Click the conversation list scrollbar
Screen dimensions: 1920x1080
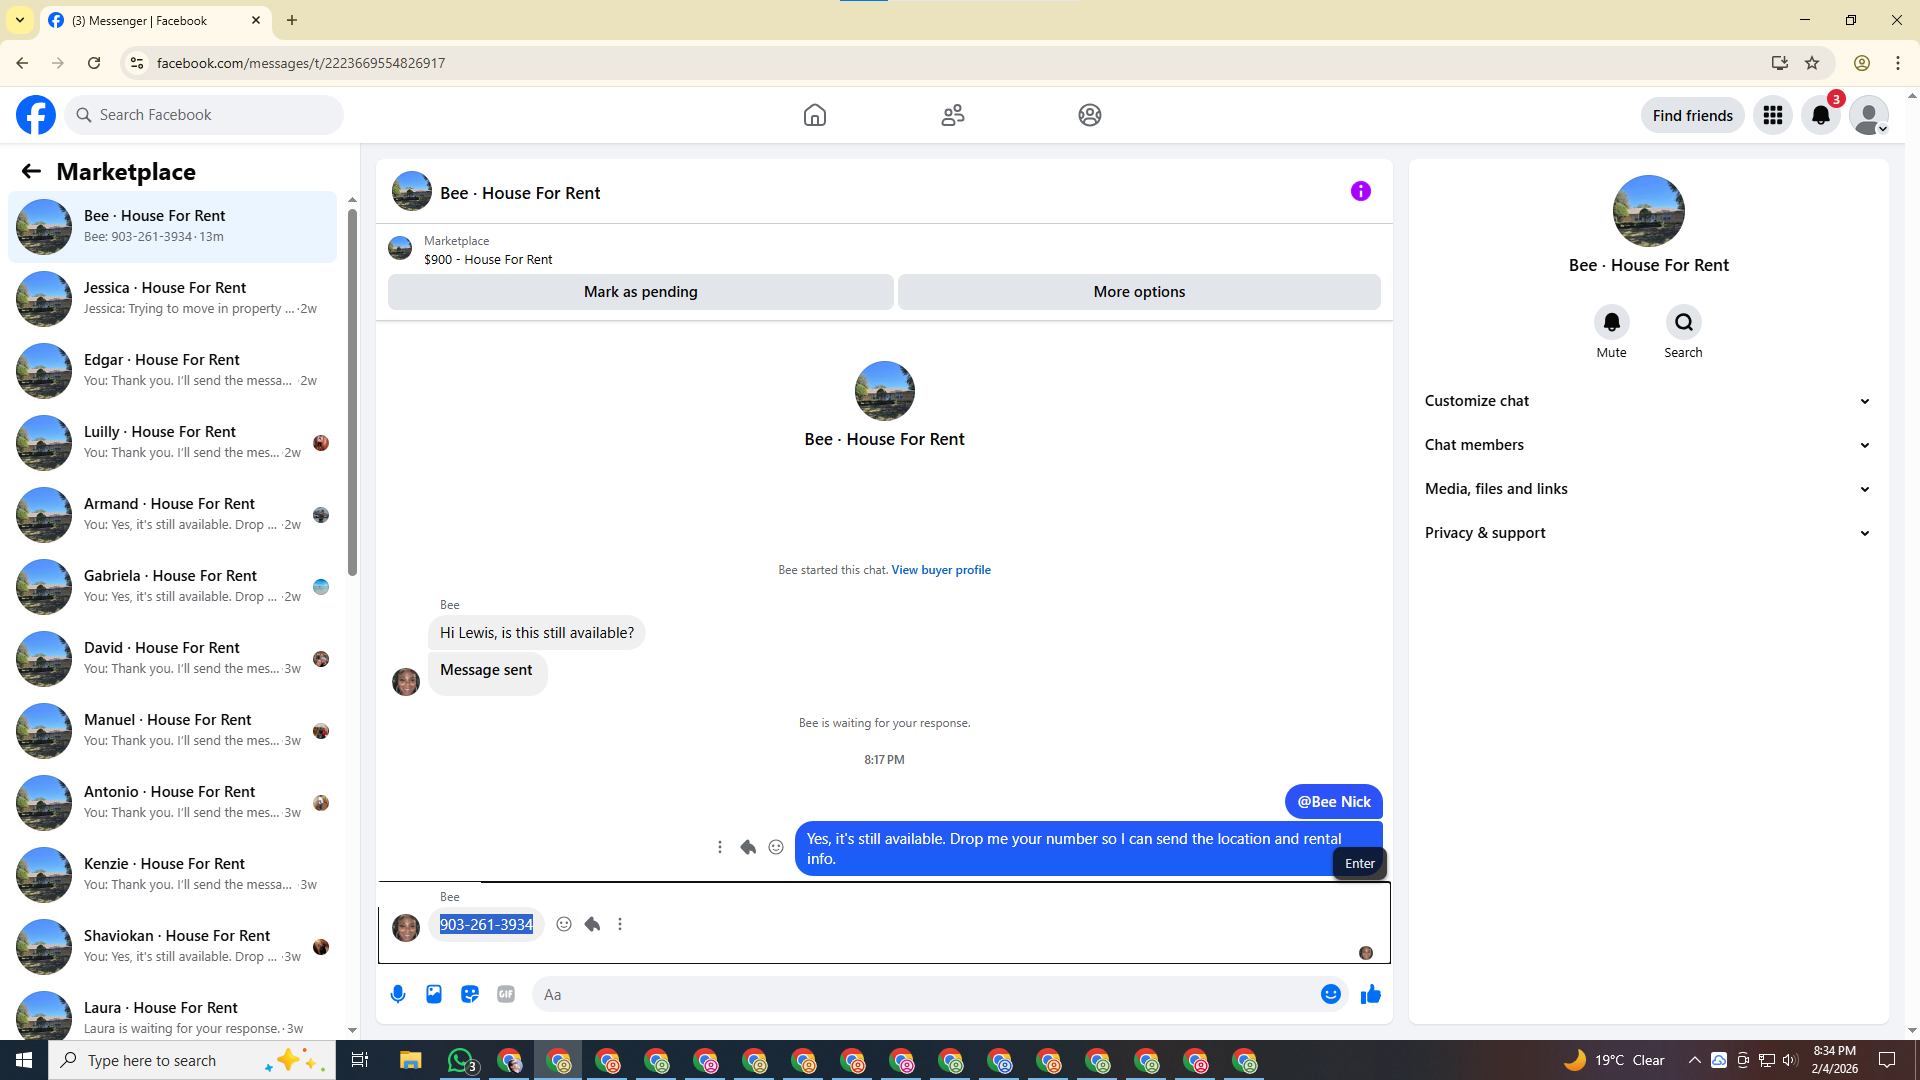[x=352, y=390]
